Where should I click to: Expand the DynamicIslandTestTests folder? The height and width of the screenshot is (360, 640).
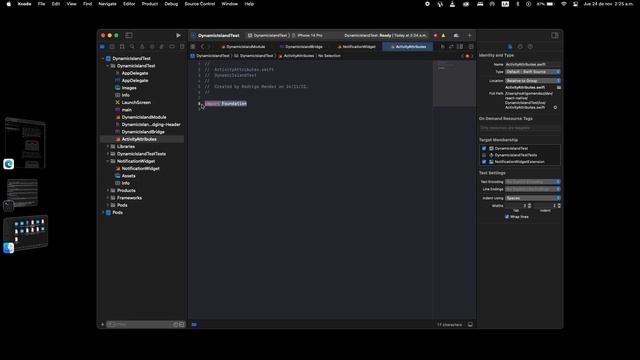[108, 154]
